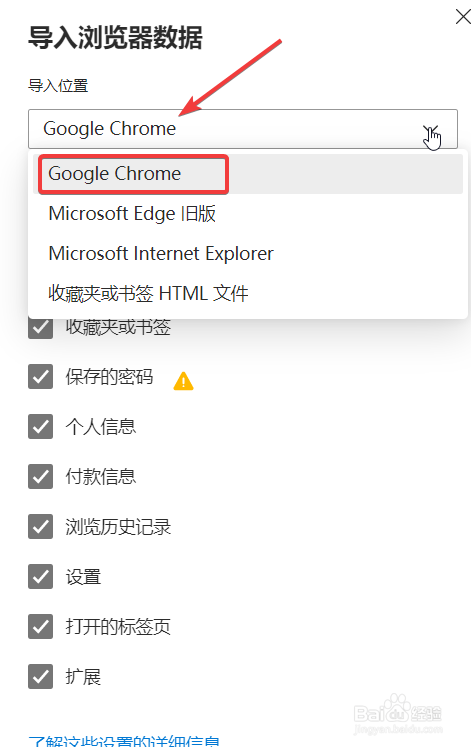This screenshot has height=747, width=471.
Task: Disable the 扩展 checkbox
Action: [40, 676]
